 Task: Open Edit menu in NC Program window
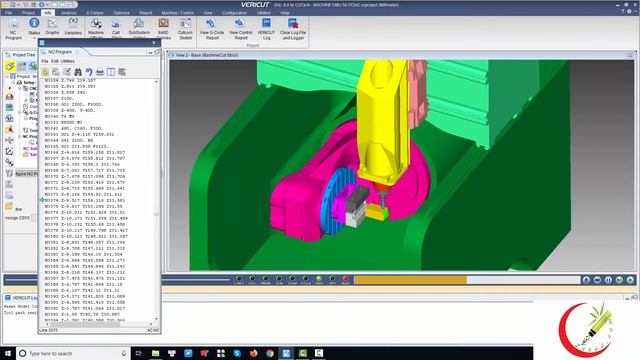pyautogui.click(x=55, y=61)
